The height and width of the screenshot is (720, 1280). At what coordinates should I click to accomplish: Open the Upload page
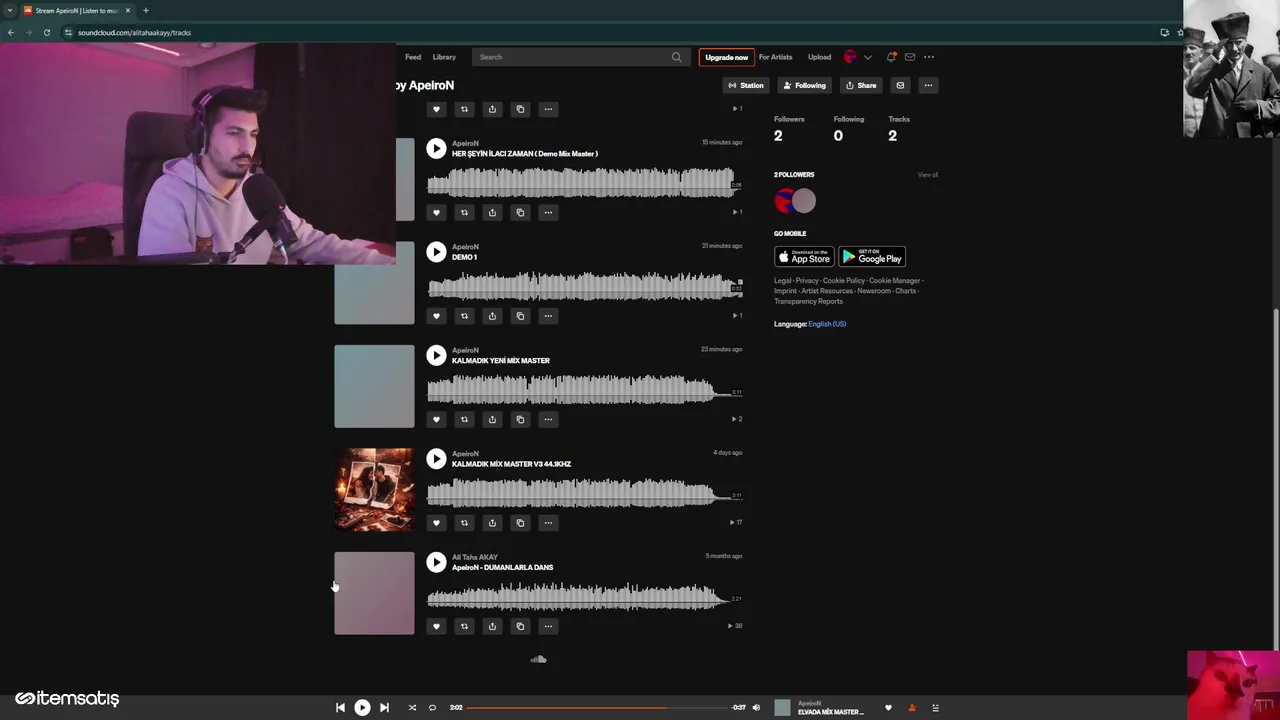click(819, 57)
